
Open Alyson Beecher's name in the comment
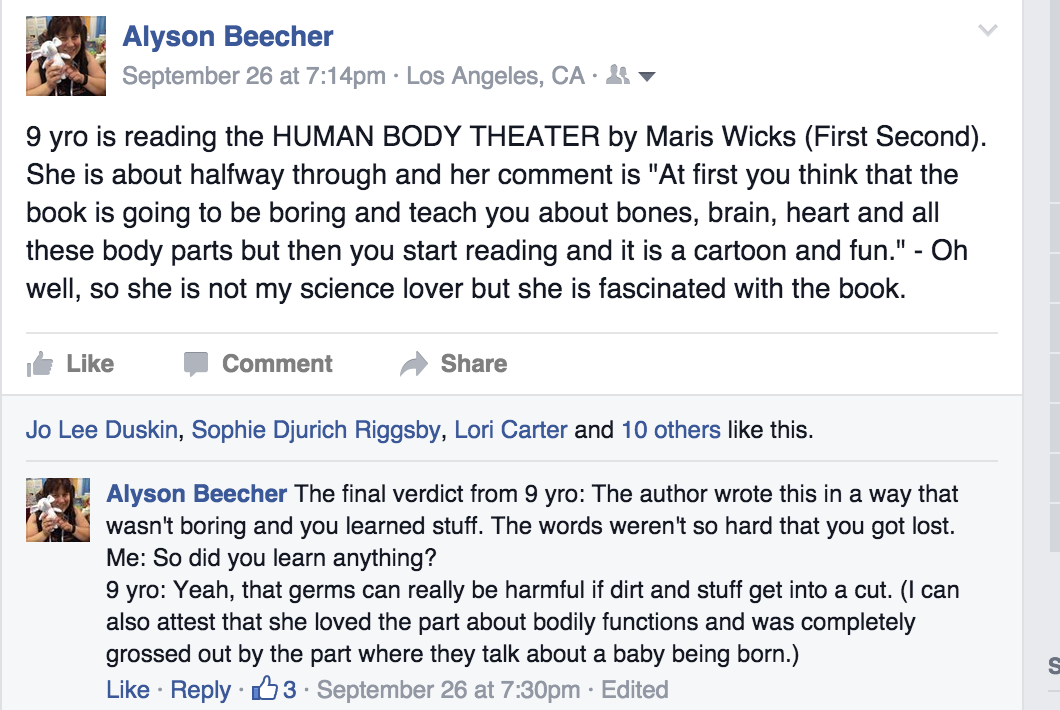(197, 494)
